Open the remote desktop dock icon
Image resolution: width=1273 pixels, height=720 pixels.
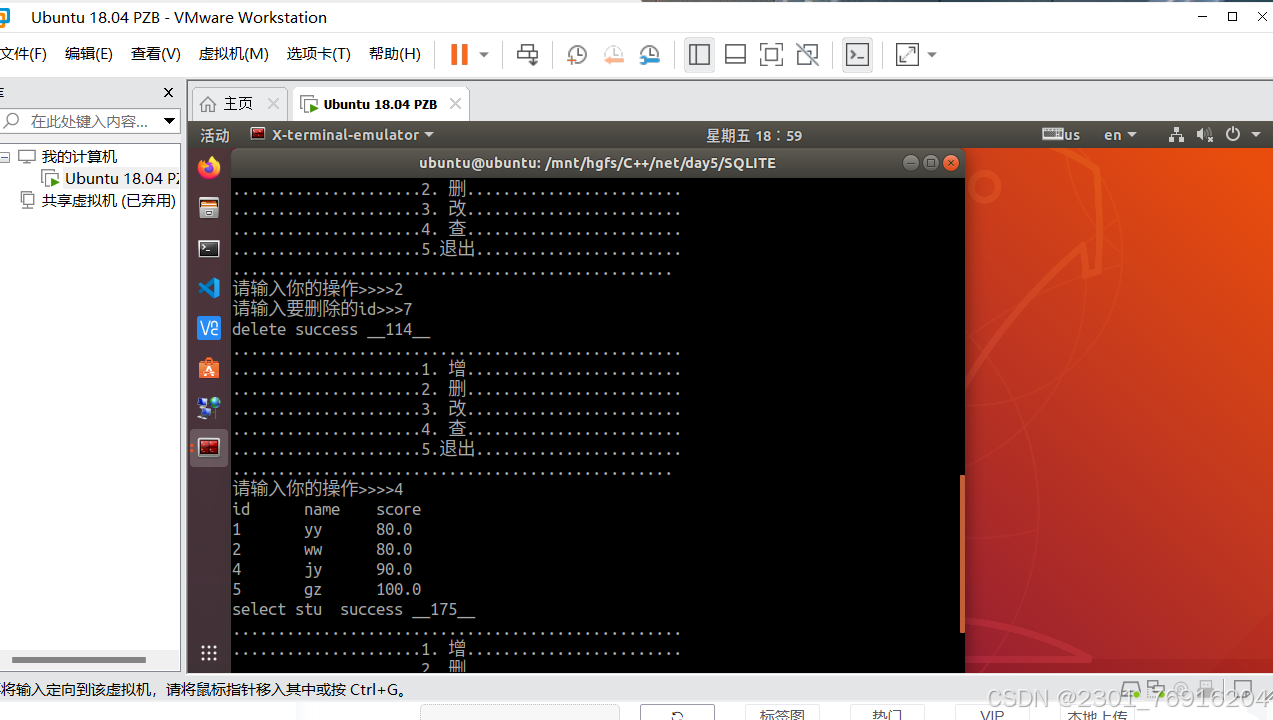click(x=209, y=408)
